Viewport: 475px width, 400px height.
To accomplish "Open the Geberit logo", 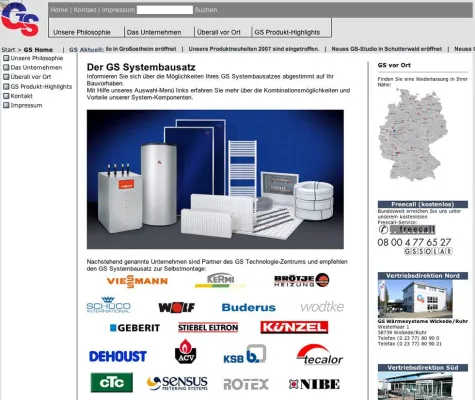I will coord(135,328).
